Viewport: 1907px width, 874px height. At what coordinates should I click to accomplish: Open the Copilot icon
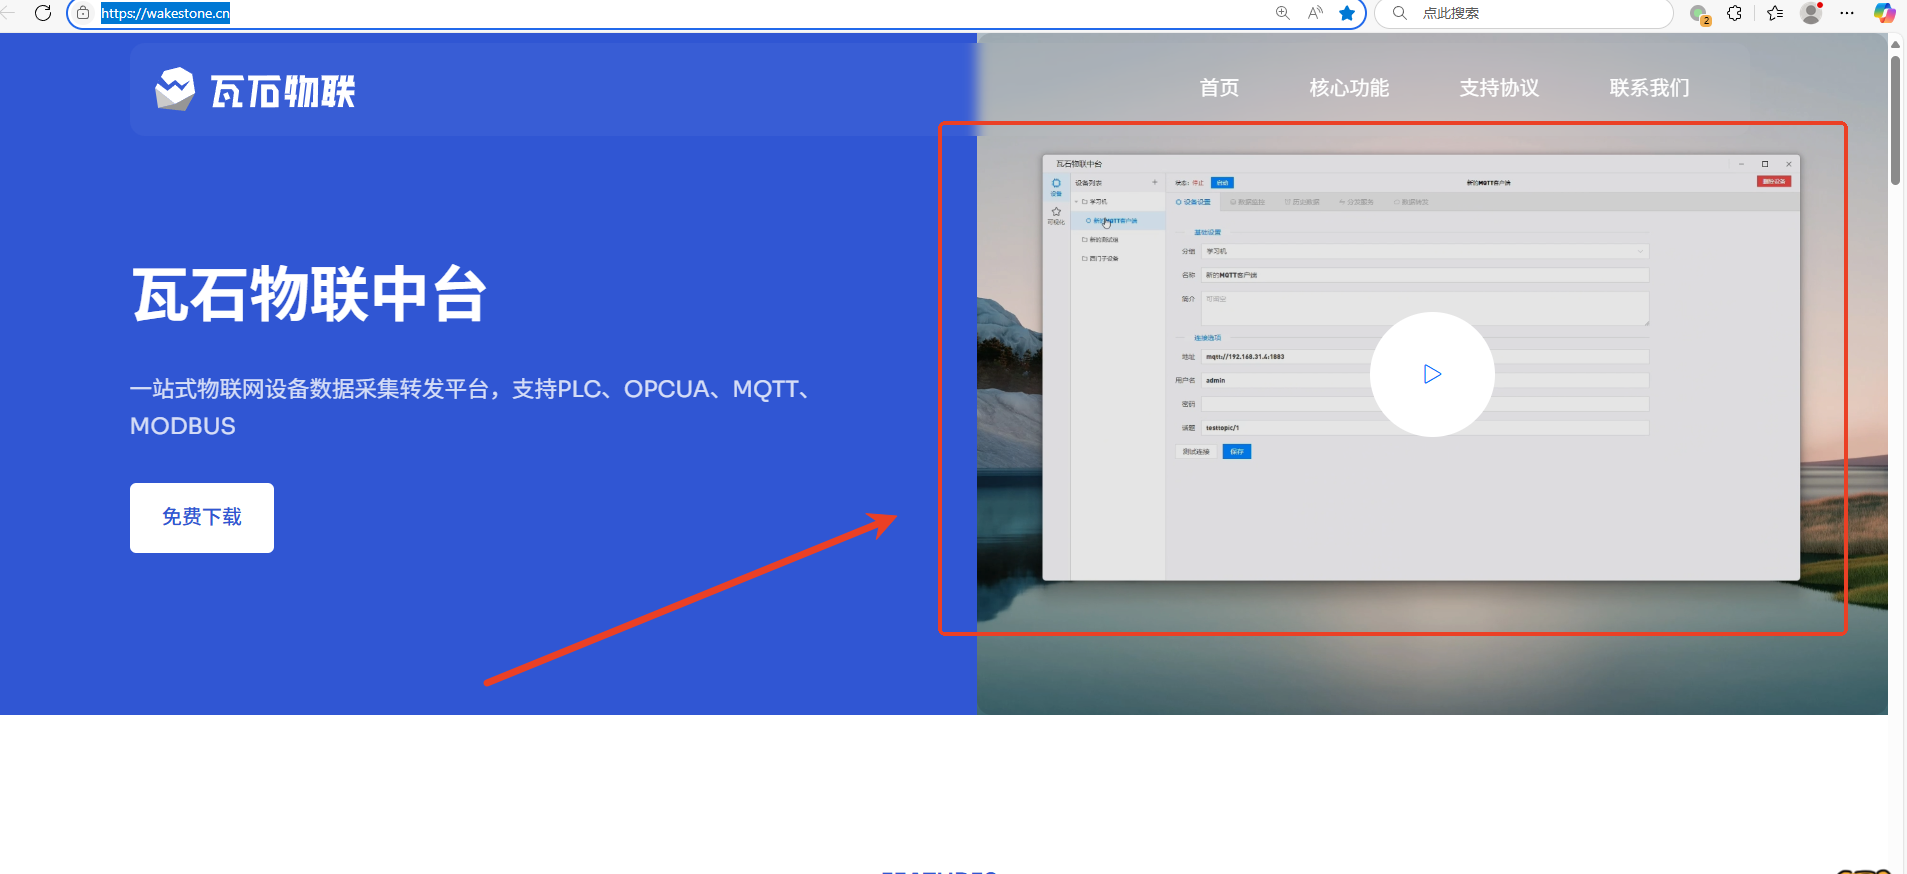1884,13
